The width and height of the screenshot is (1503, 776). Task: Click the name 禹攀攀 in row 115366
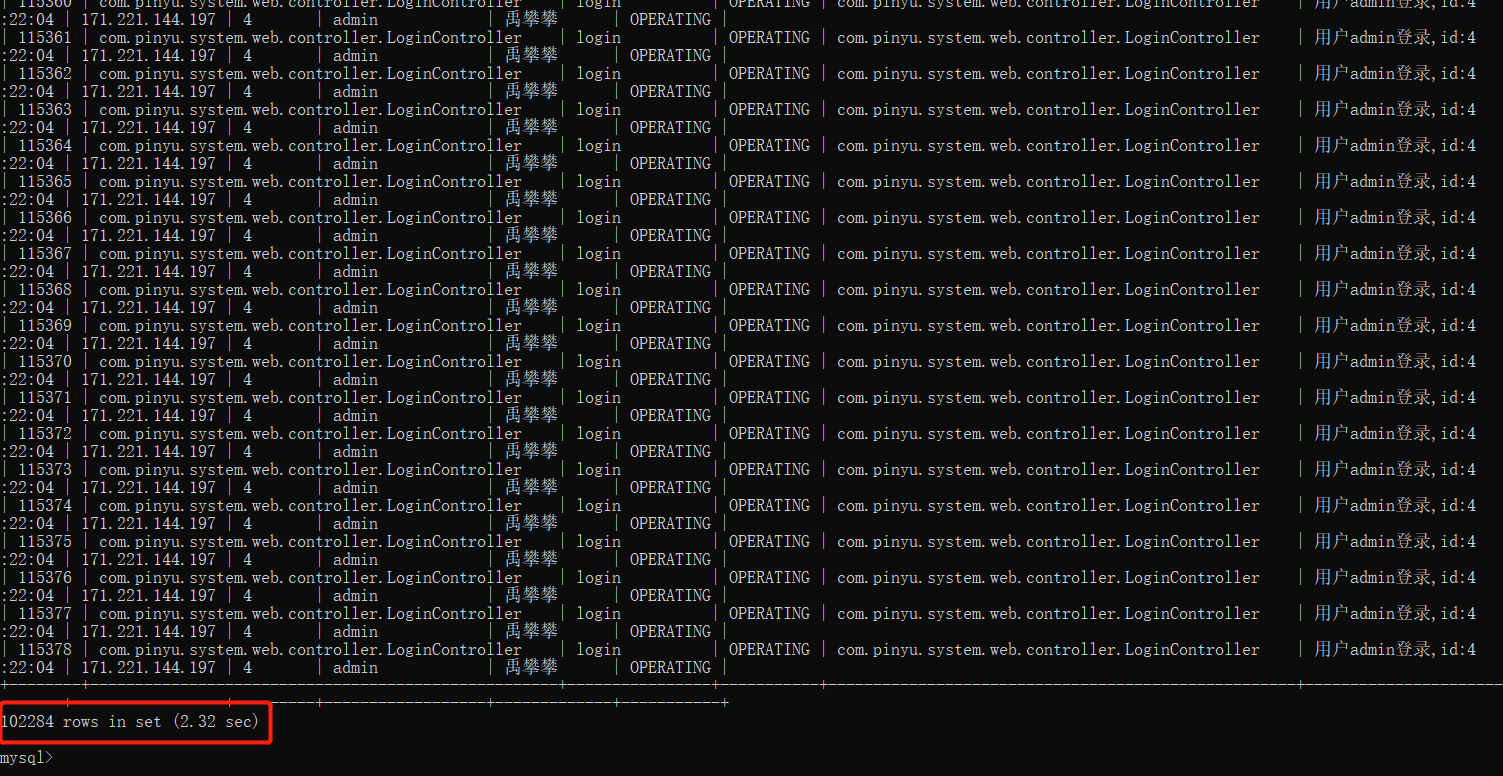(532, 234)
